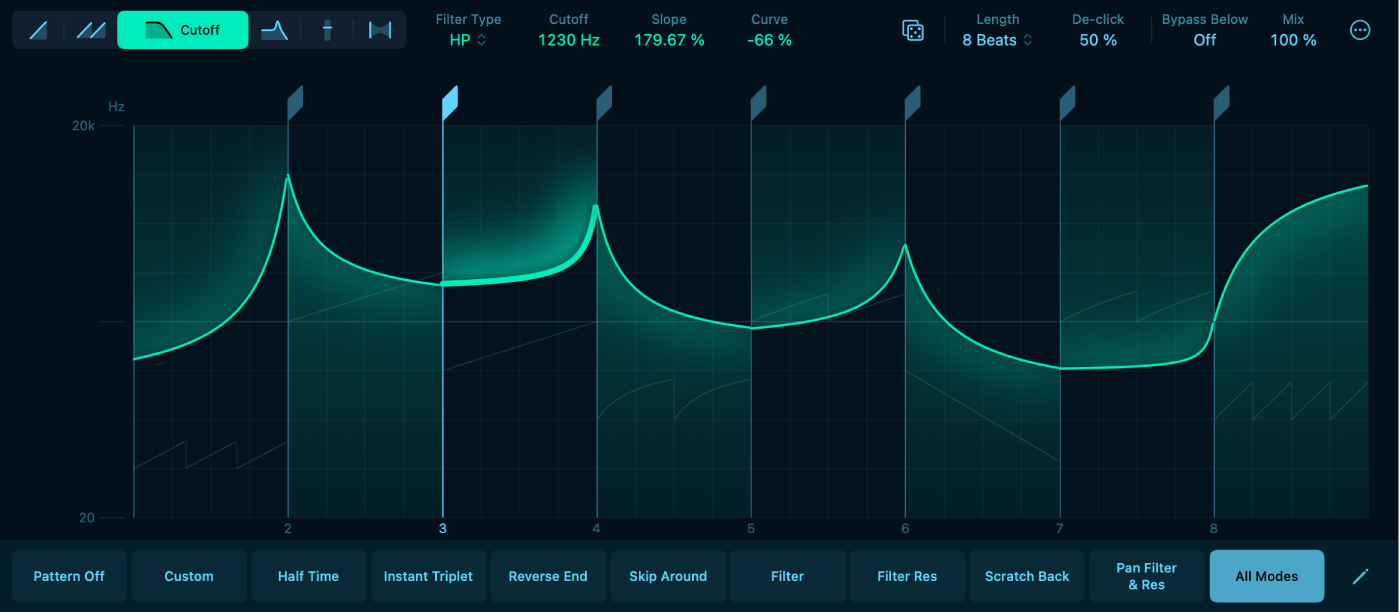
Task: Click beat number 3 on the ruler
Action: 442,528
